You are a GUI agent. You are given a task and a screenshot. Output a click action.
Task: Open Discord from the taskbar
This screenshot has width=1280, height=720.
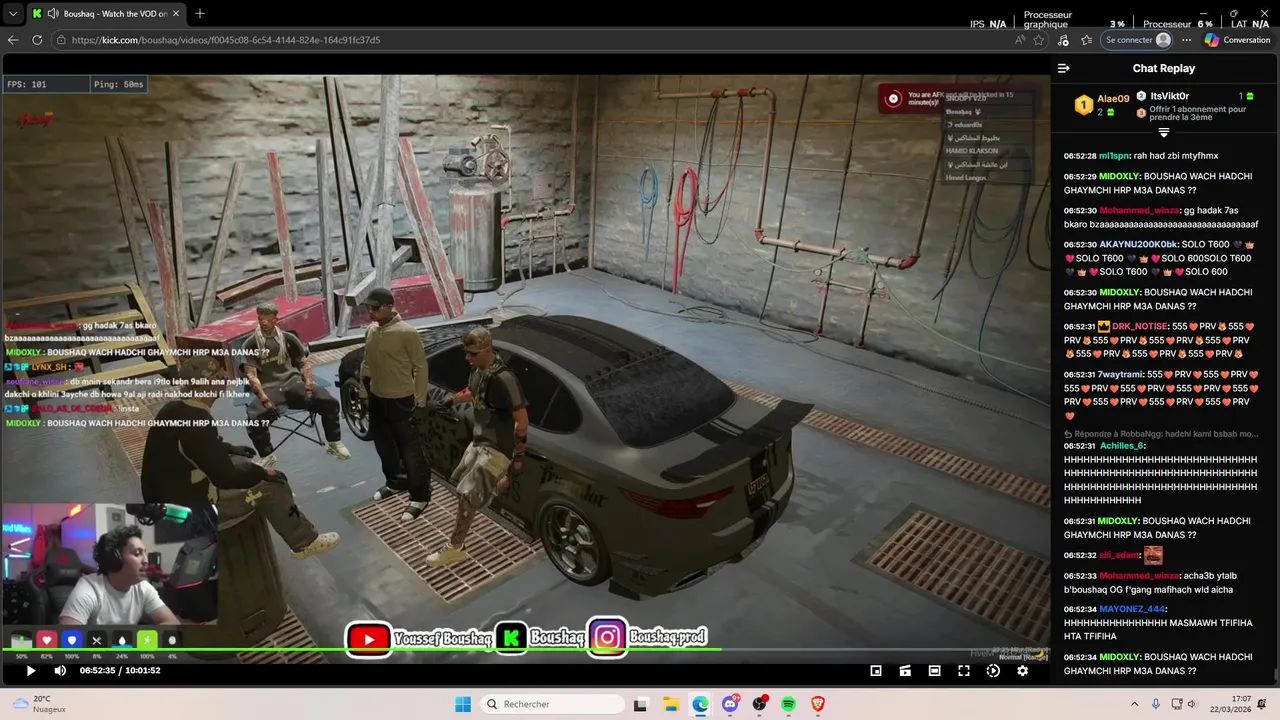[730, 704]
